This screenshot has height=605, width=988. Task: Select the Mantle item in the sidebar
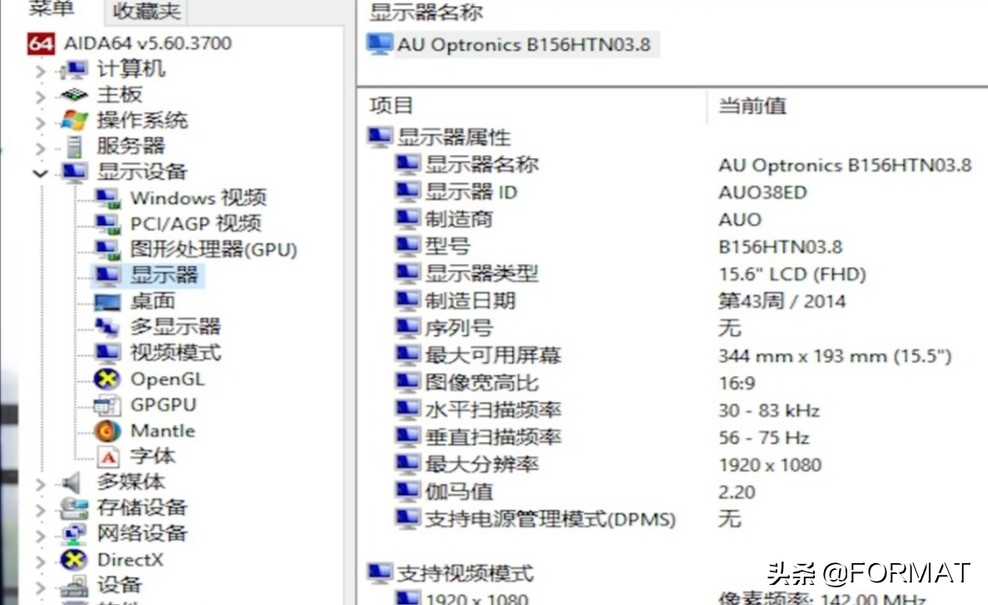point(163,431)
